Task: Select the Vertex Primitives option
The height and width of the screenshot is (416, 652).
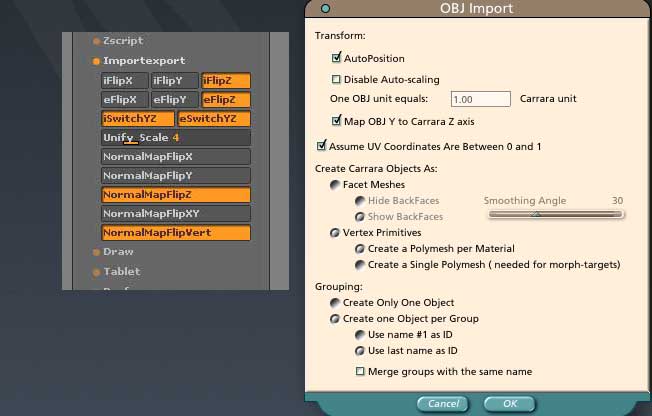Action: 335,233
